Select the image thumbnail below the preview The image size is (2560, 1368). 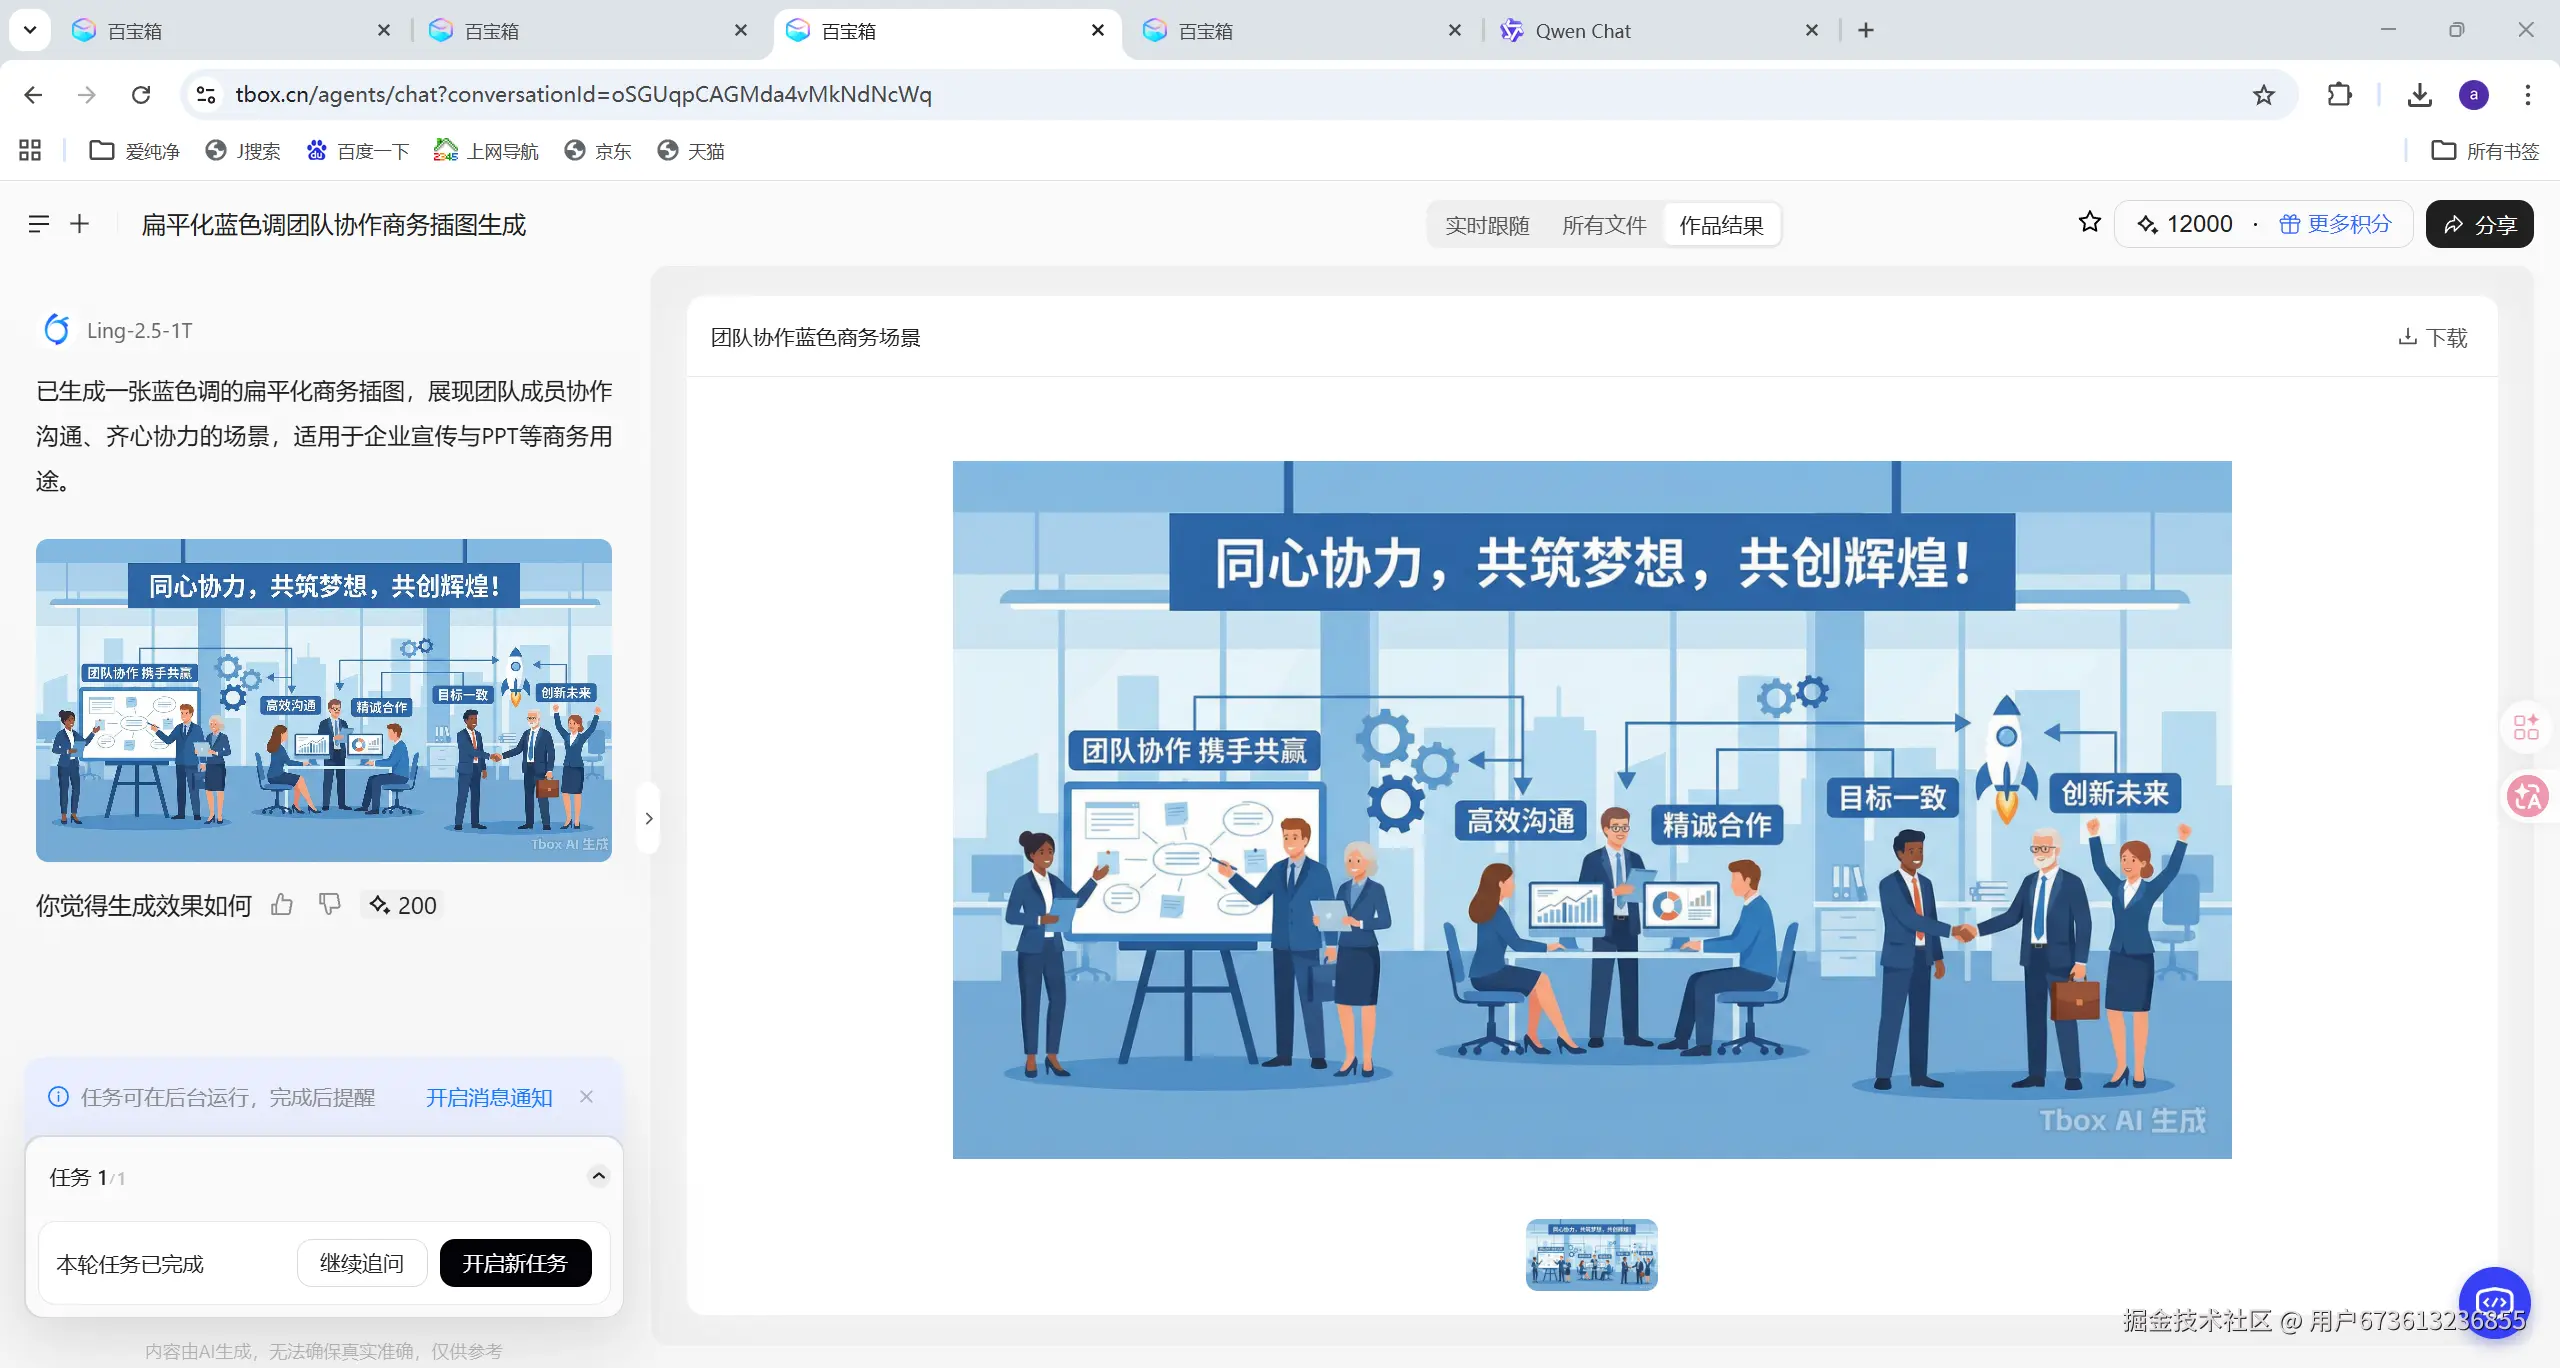pyautogui.click(x=1591, y=1254)
